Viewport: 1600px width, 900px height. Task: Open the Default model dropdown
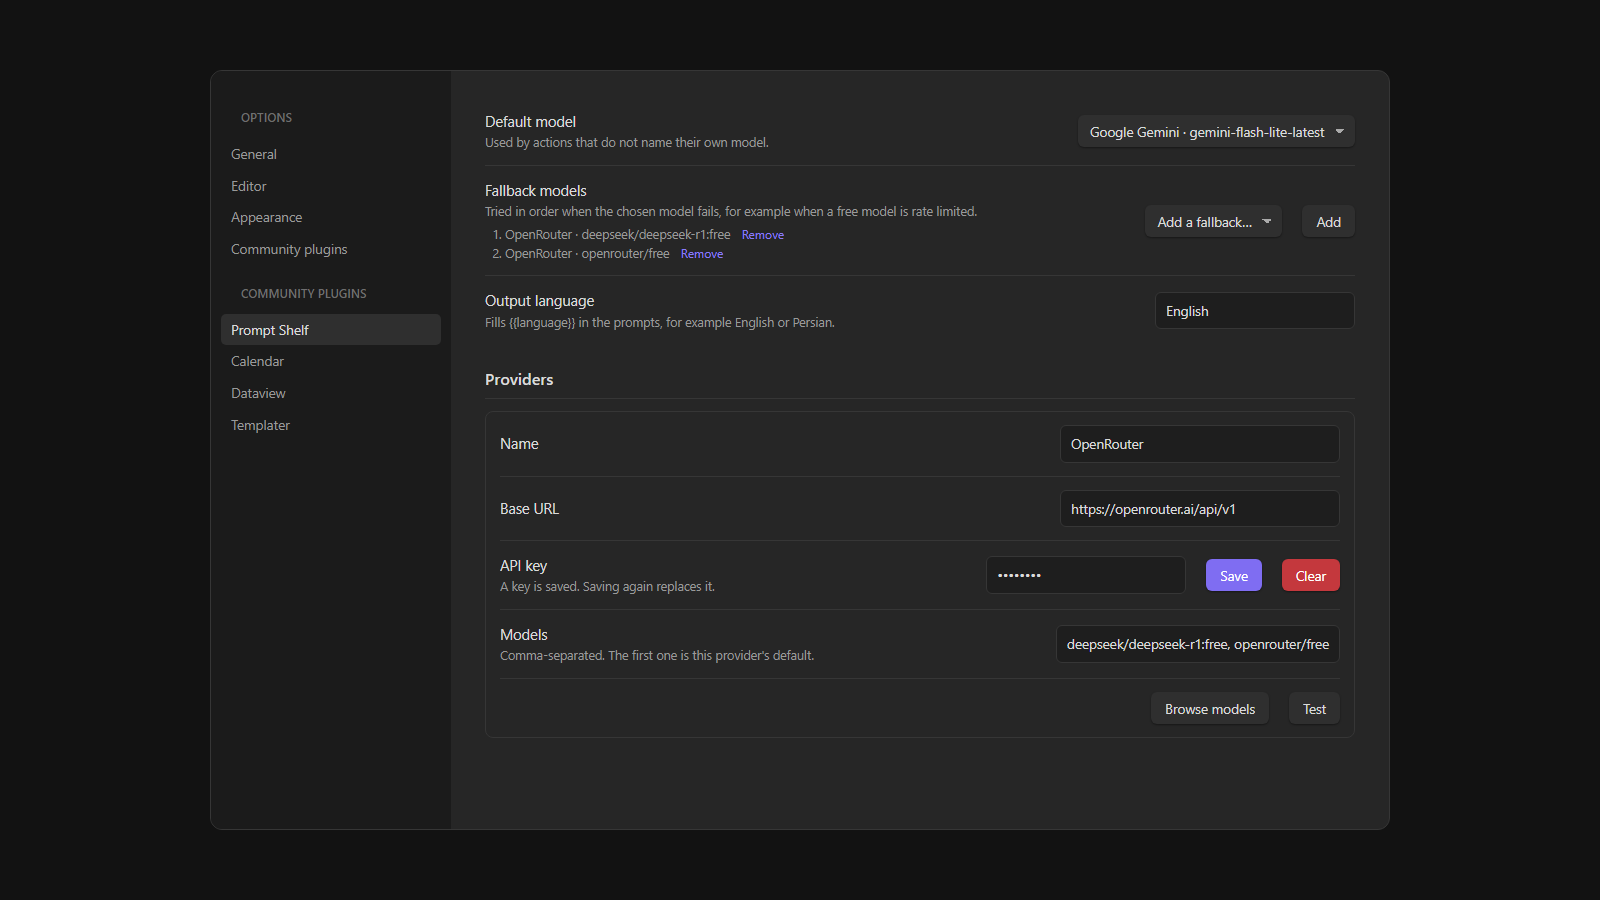click(x=1216, y=132)
